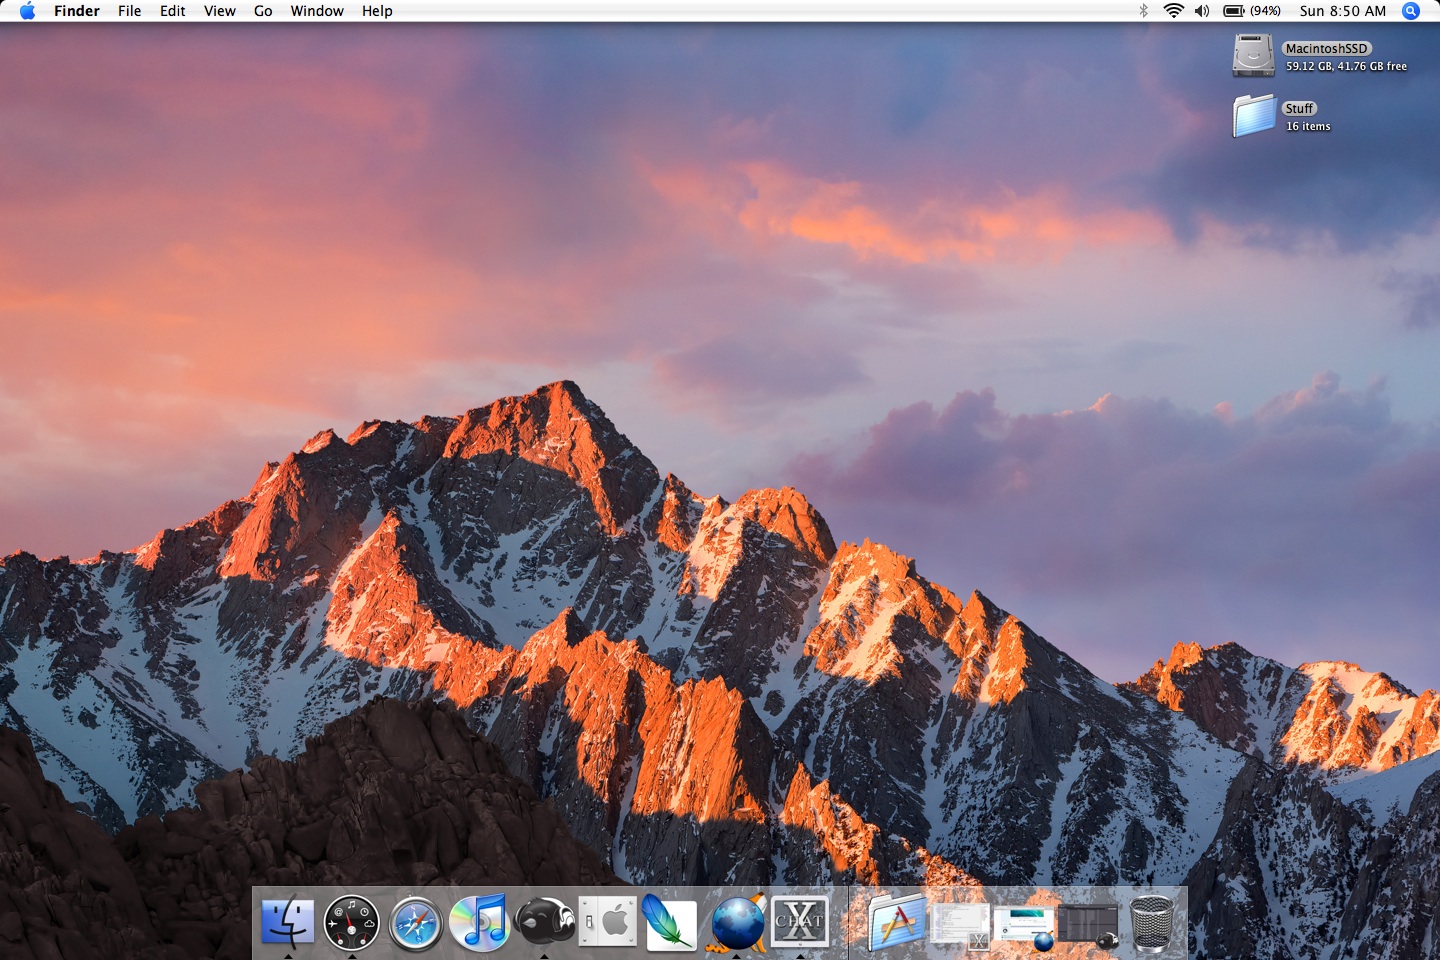
Task: Open the View menu
Action: (x=220, y=11)
